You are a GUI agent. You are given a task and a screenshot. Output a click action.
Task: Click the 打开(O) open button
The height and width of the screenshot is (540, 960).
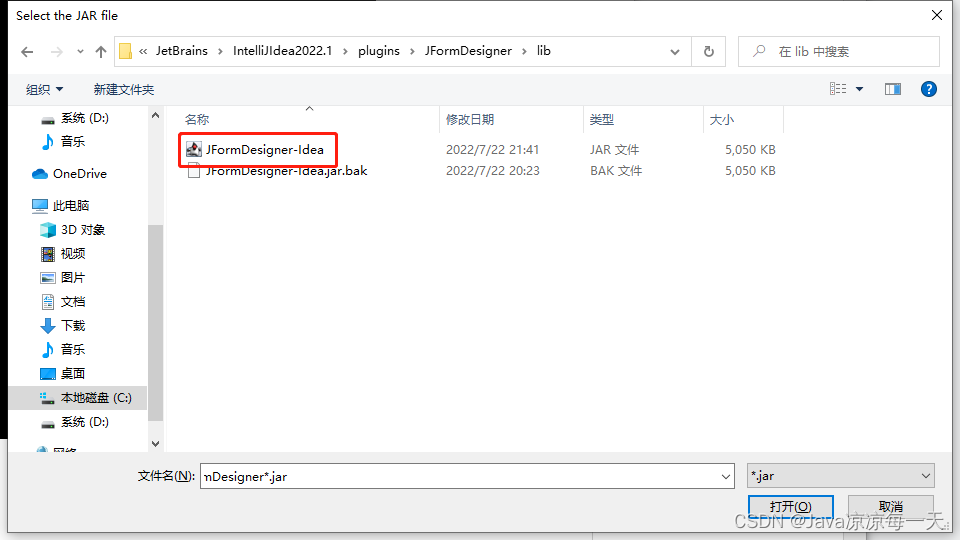tap(790, 507)
